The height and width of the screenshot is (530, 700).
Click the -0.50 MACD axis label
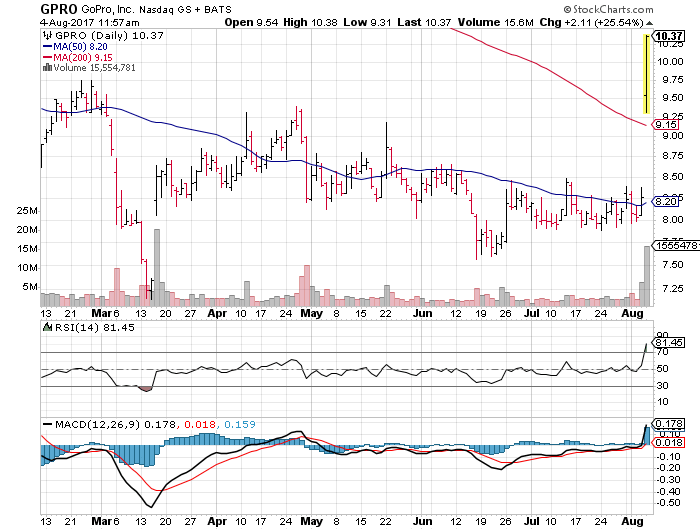pyautogui.click(x=668, y=503)
